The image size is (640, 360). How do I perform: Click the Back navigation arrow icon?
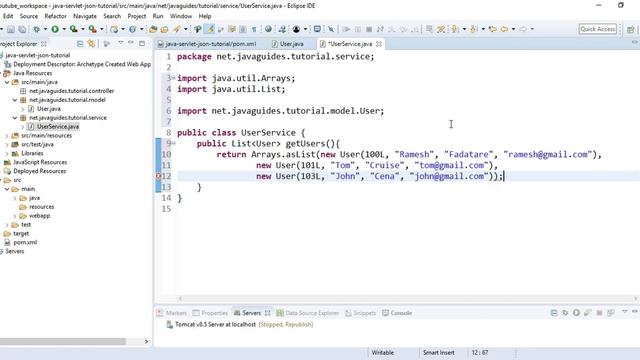pyautogui.click(x=504, y=29)
